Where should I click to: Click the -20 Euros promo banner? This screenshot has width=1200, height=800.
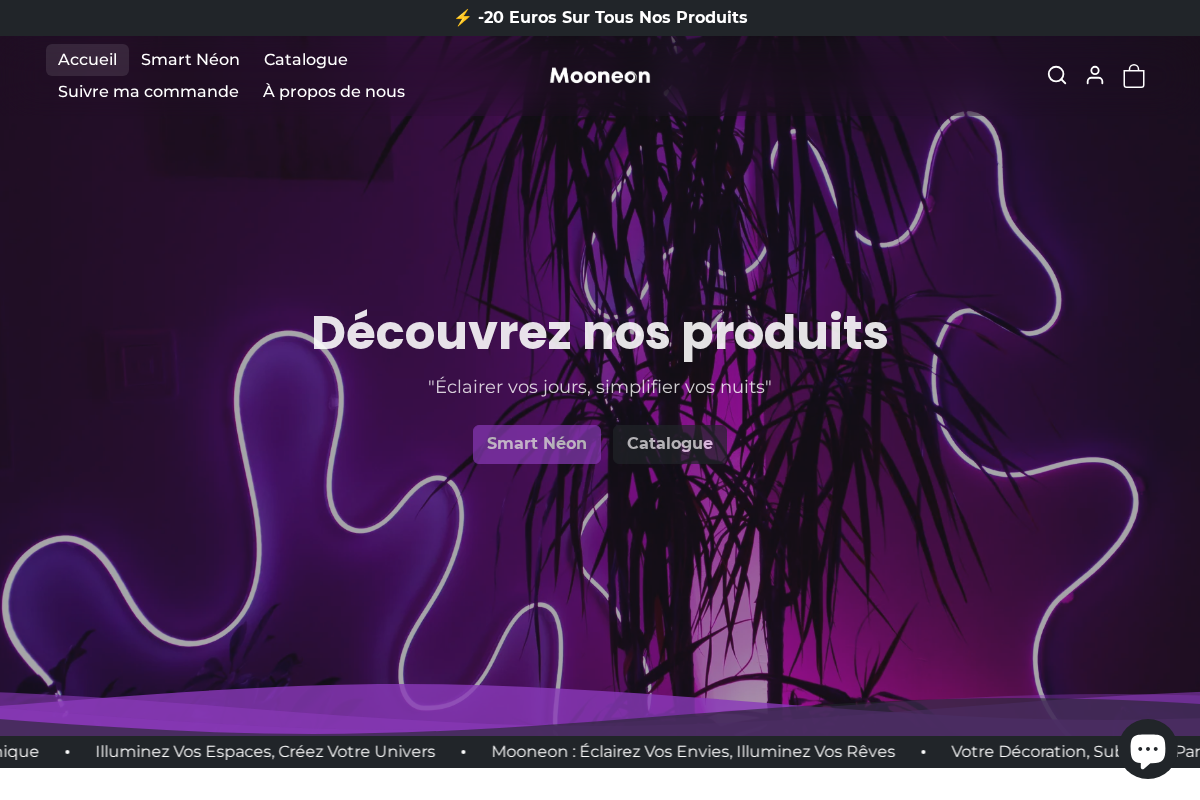[612, 17]
